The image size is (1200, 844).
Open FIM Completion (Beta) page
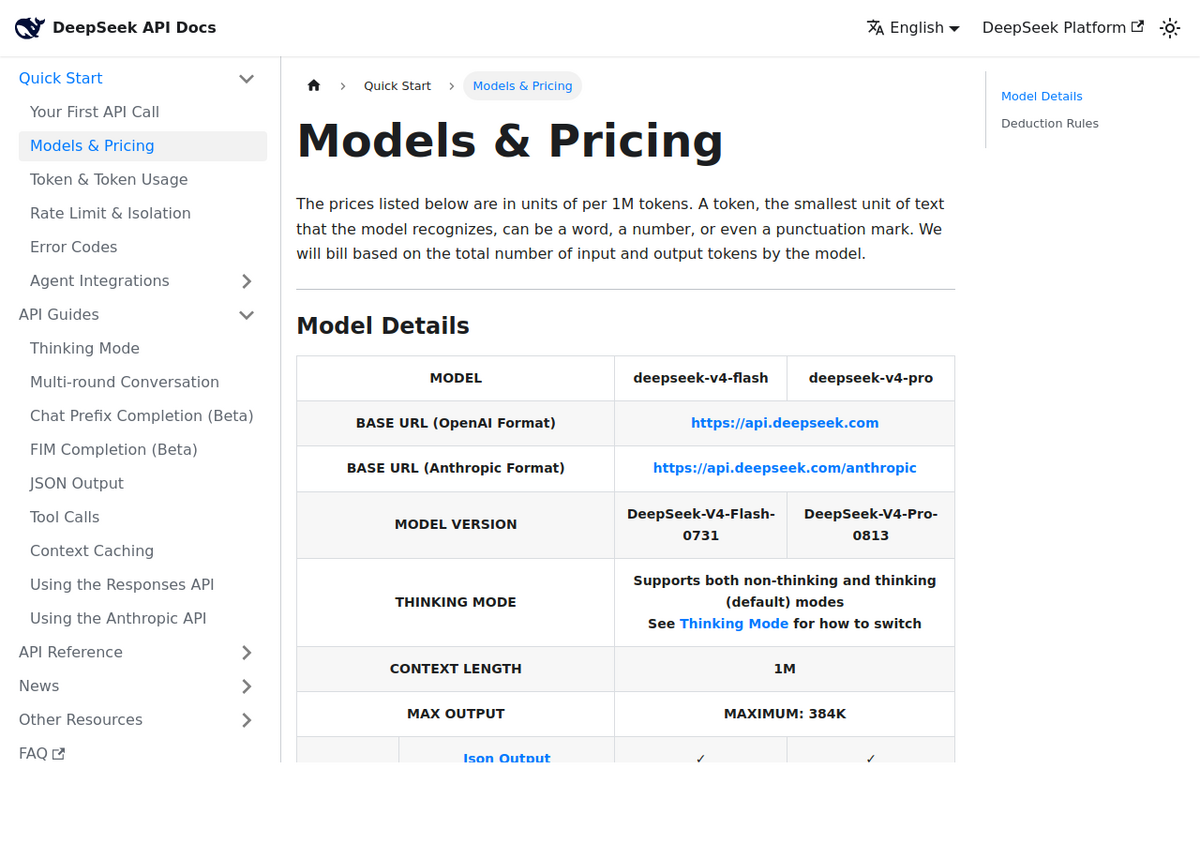pos(143,450)
